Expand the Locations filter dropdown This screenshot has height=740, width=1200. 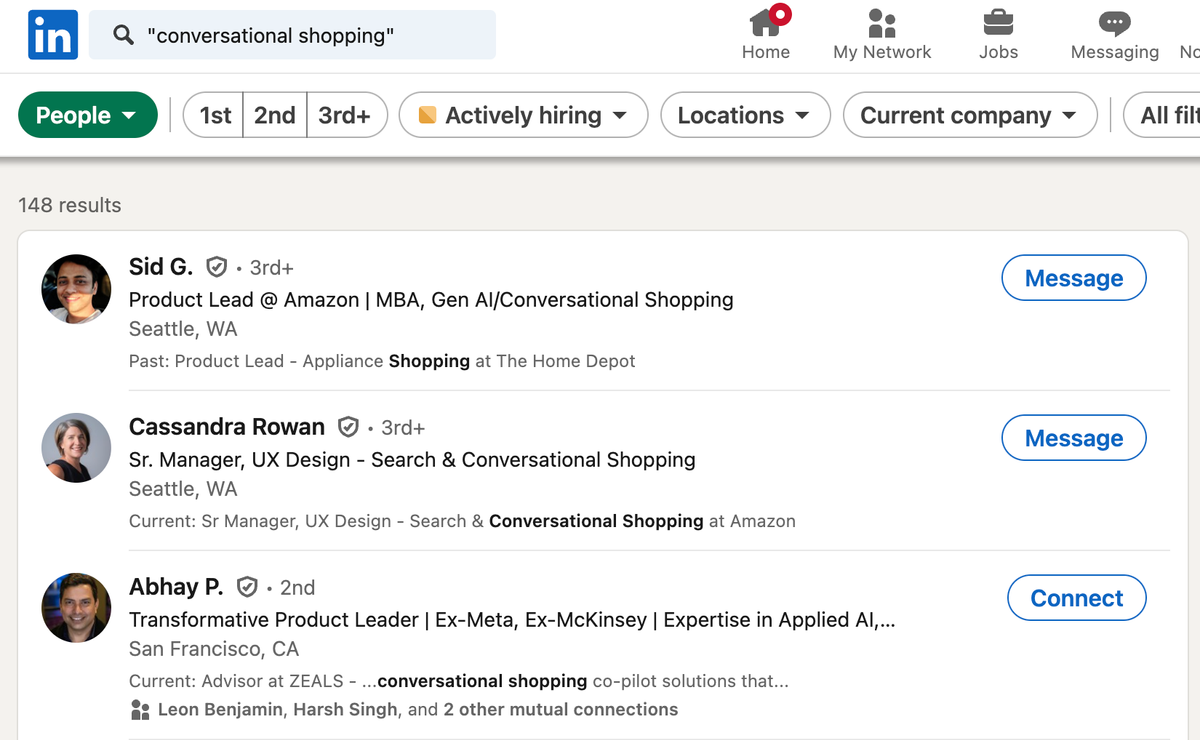745,115
